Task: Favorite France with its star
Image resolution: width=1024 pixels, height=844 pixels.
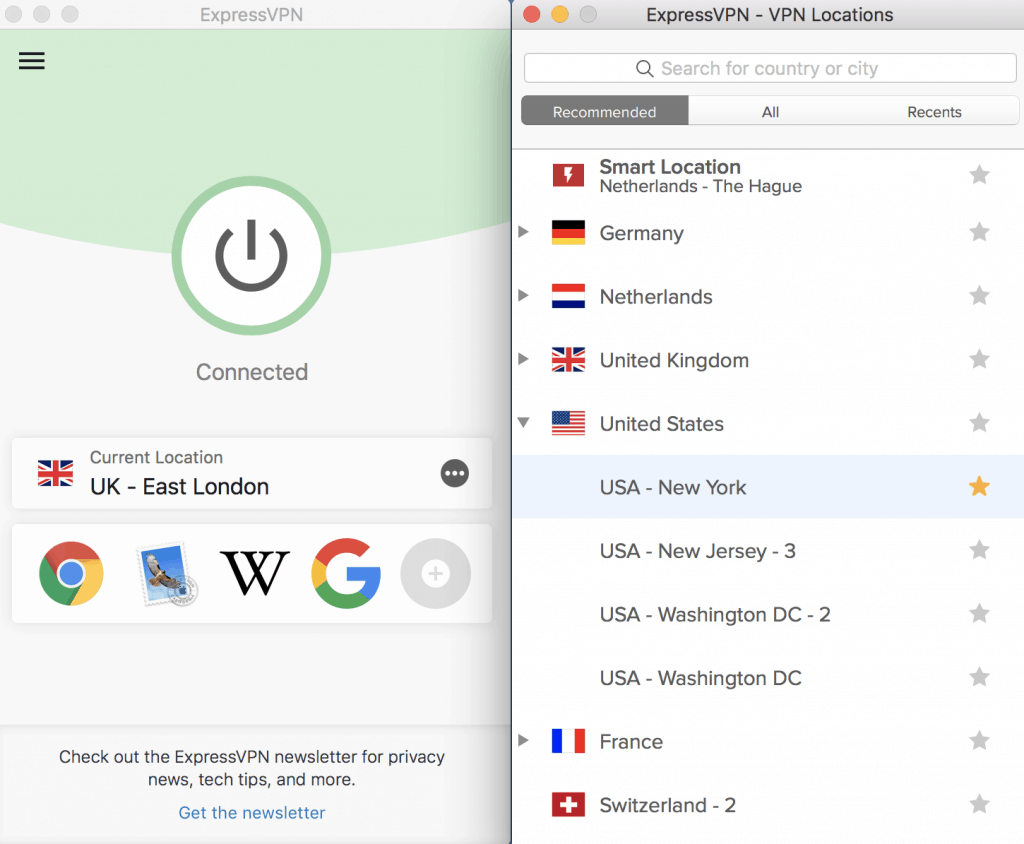Action: pos(979,740)
